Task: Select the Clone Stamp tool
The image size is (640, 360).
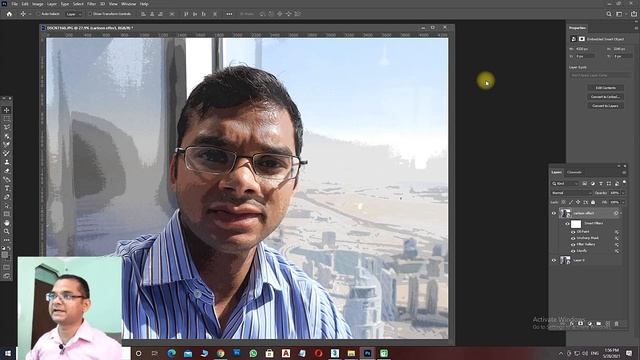Action: coord(7,162)
